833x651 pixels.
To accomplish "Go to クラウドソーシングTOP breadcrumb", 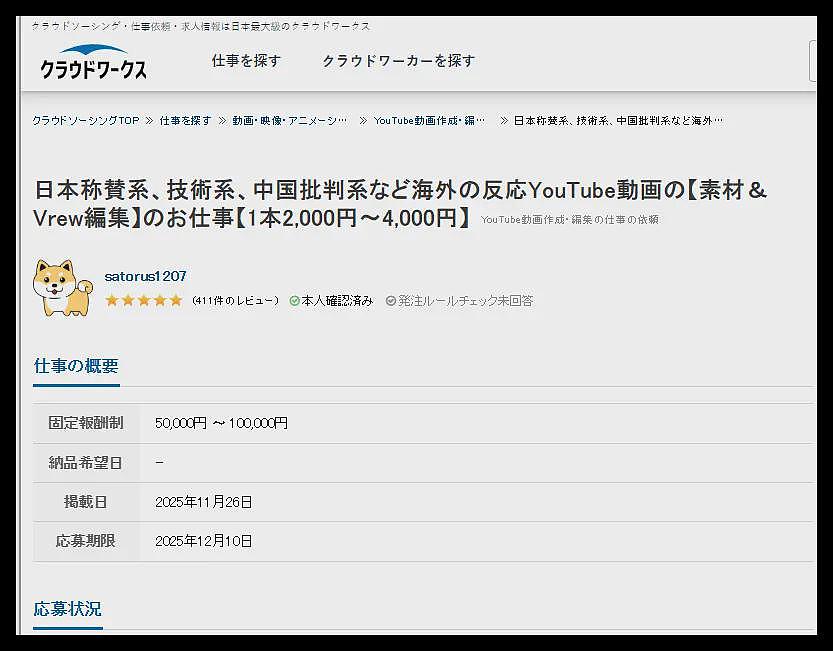I will (86, 121).
